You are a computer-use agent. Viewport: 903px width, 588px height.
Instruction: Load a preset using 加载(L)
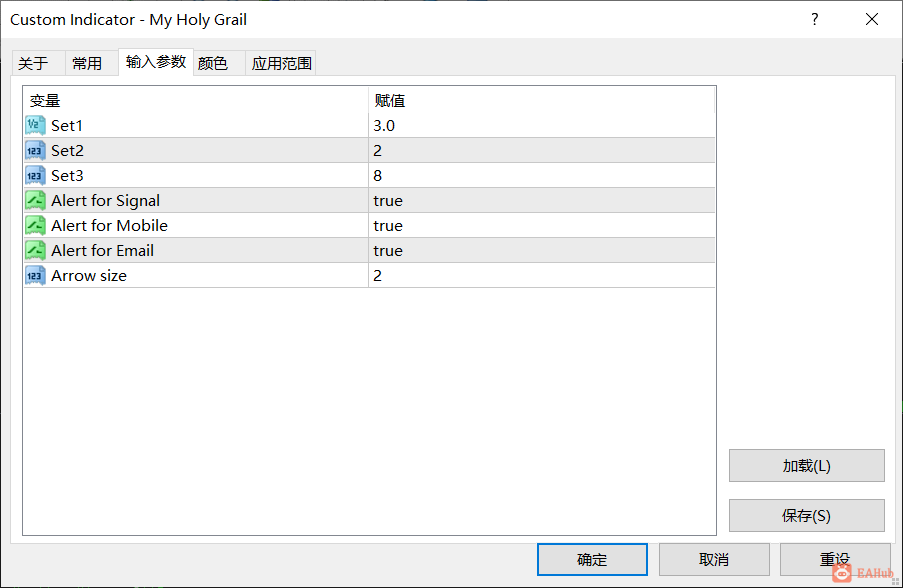[806, 465]
